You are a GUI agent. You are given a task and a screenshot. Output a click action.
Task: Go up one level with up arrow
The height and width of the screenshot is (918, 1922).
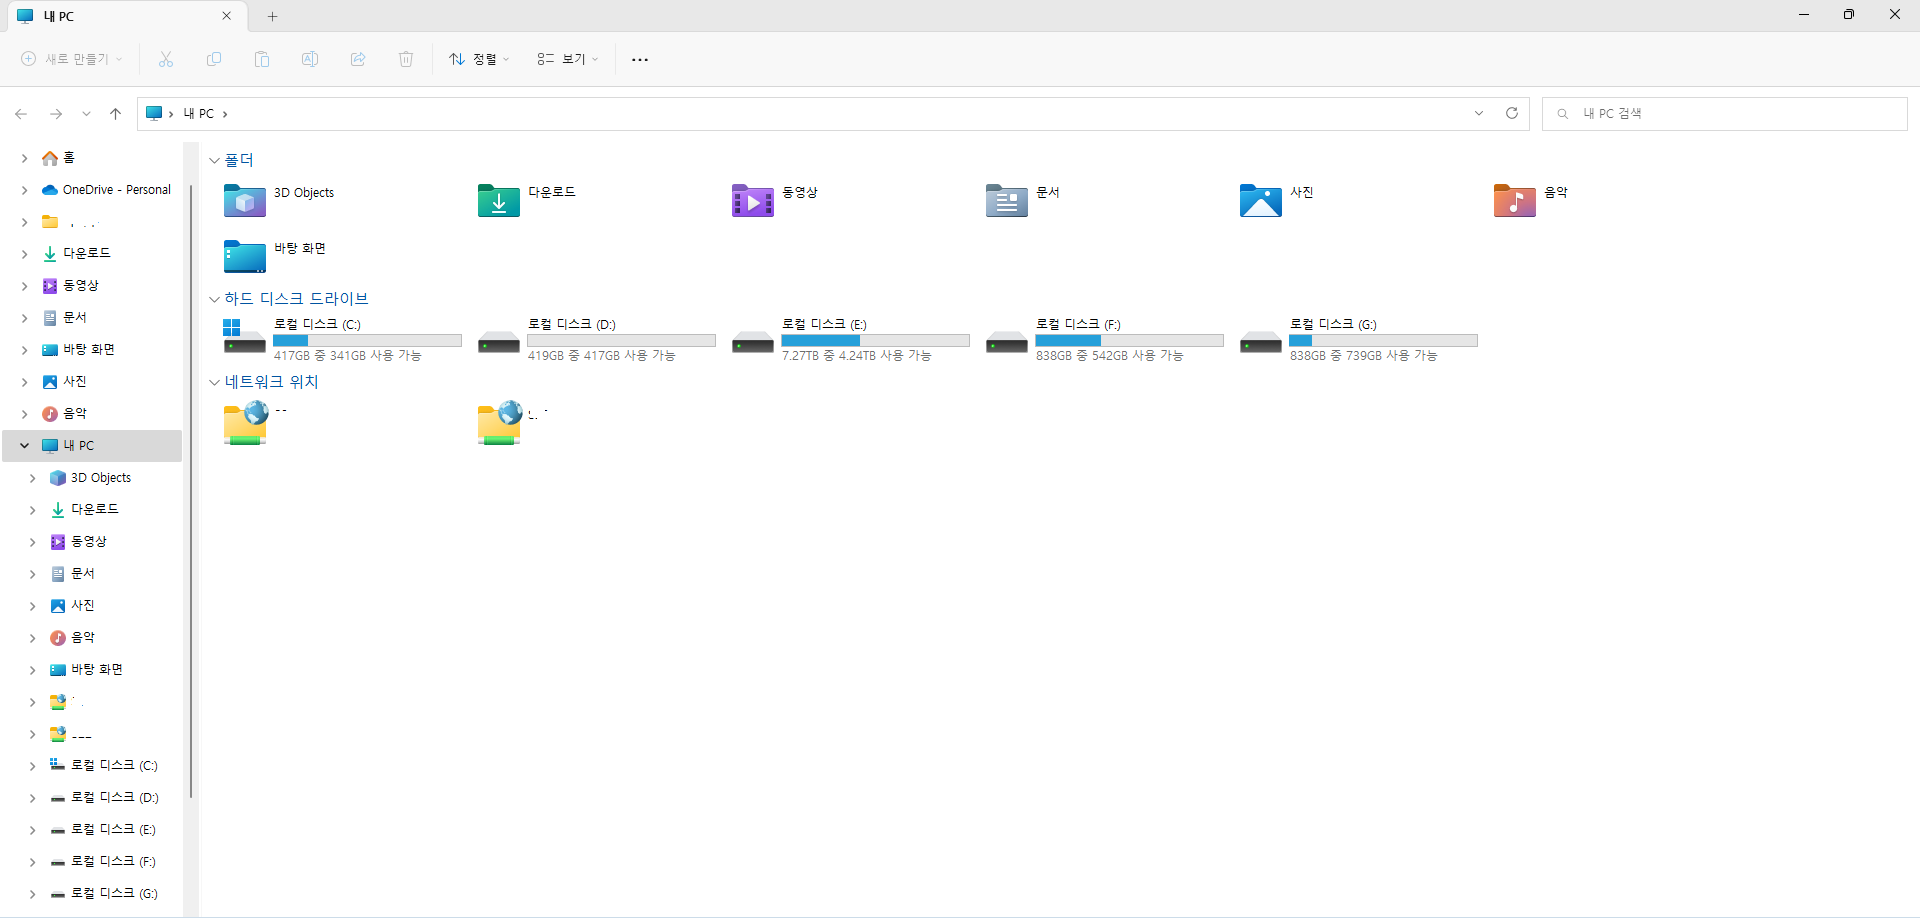pyautogui.click(x=116, y=114)
